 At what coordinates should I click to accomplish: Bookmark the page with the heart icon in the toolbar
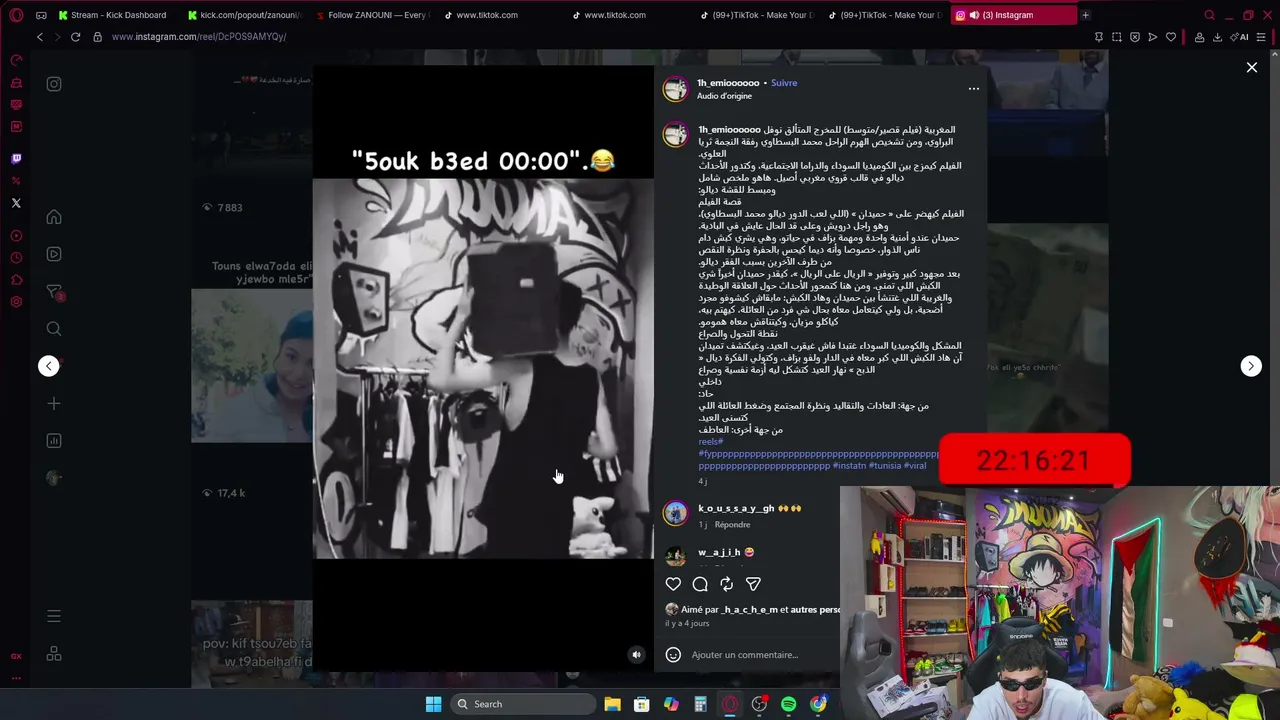pyautogui.click(x=1171, y=37)
